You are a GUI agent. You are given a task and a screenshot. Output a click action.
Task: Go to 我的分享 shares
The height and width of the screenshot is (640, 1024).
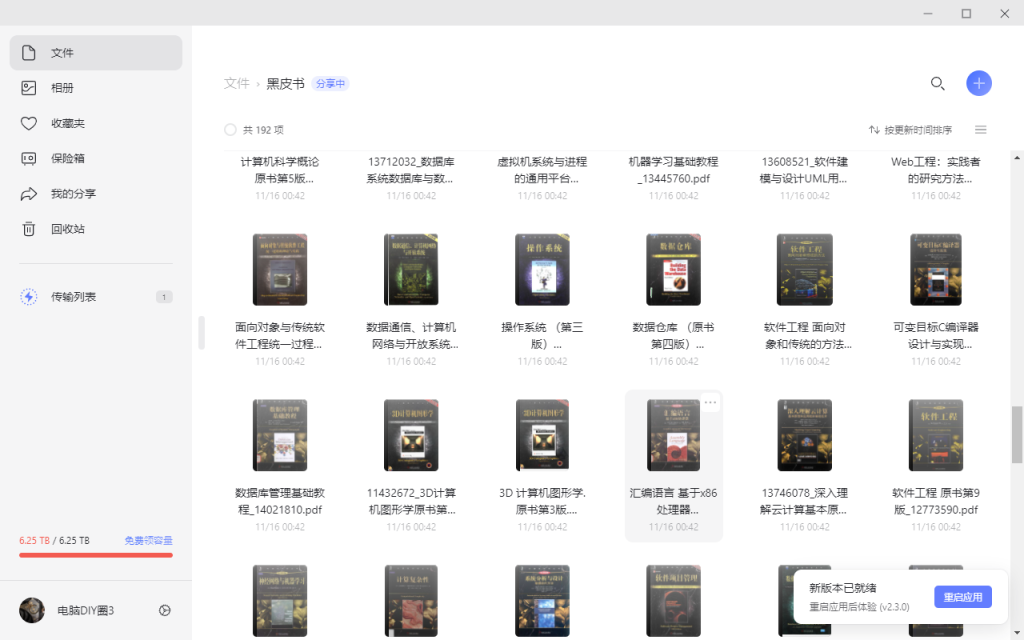95,193
